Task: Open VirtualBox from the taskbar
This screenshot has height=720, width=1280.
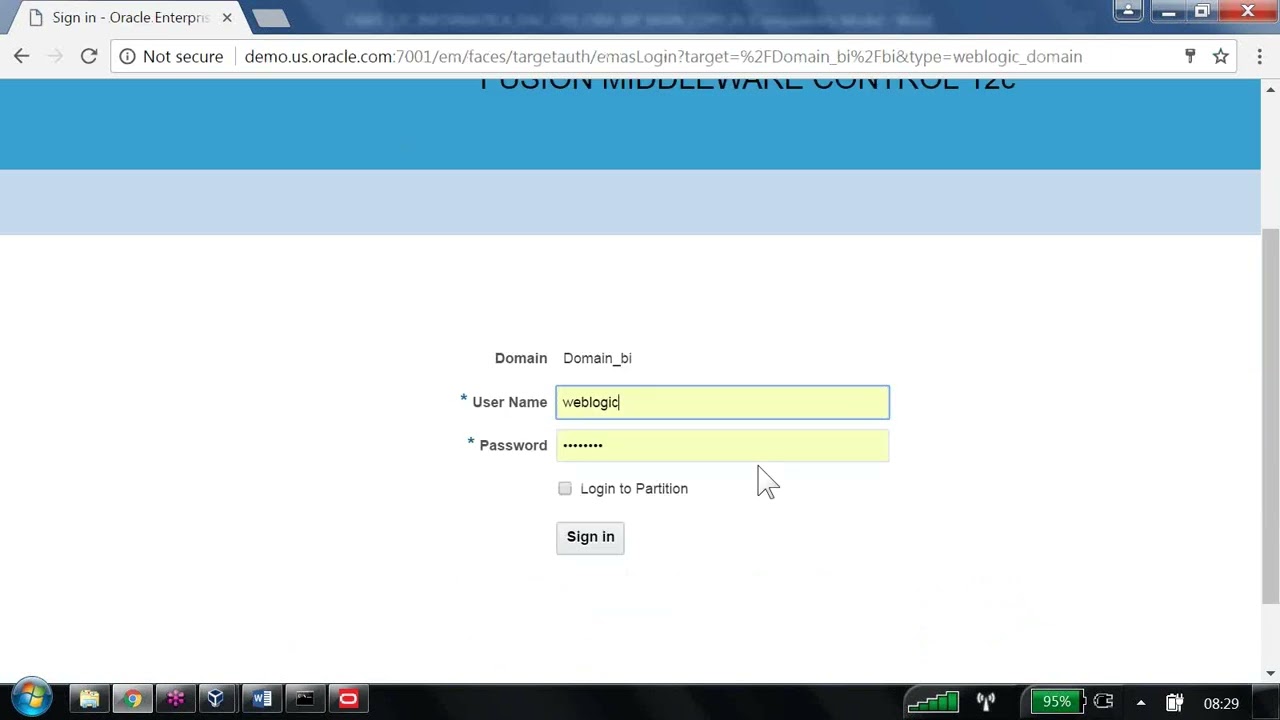Action: point(216,699)
